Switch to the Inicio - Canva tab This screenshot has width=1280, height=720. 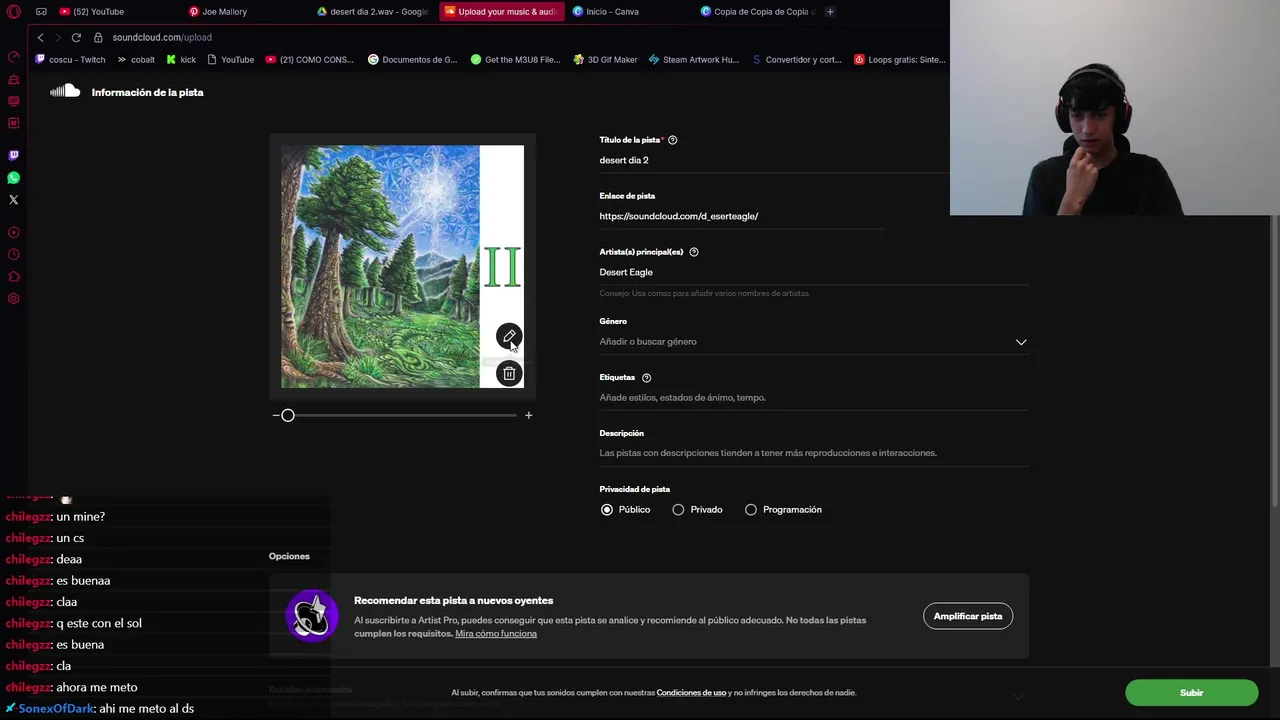click(606, 12)
